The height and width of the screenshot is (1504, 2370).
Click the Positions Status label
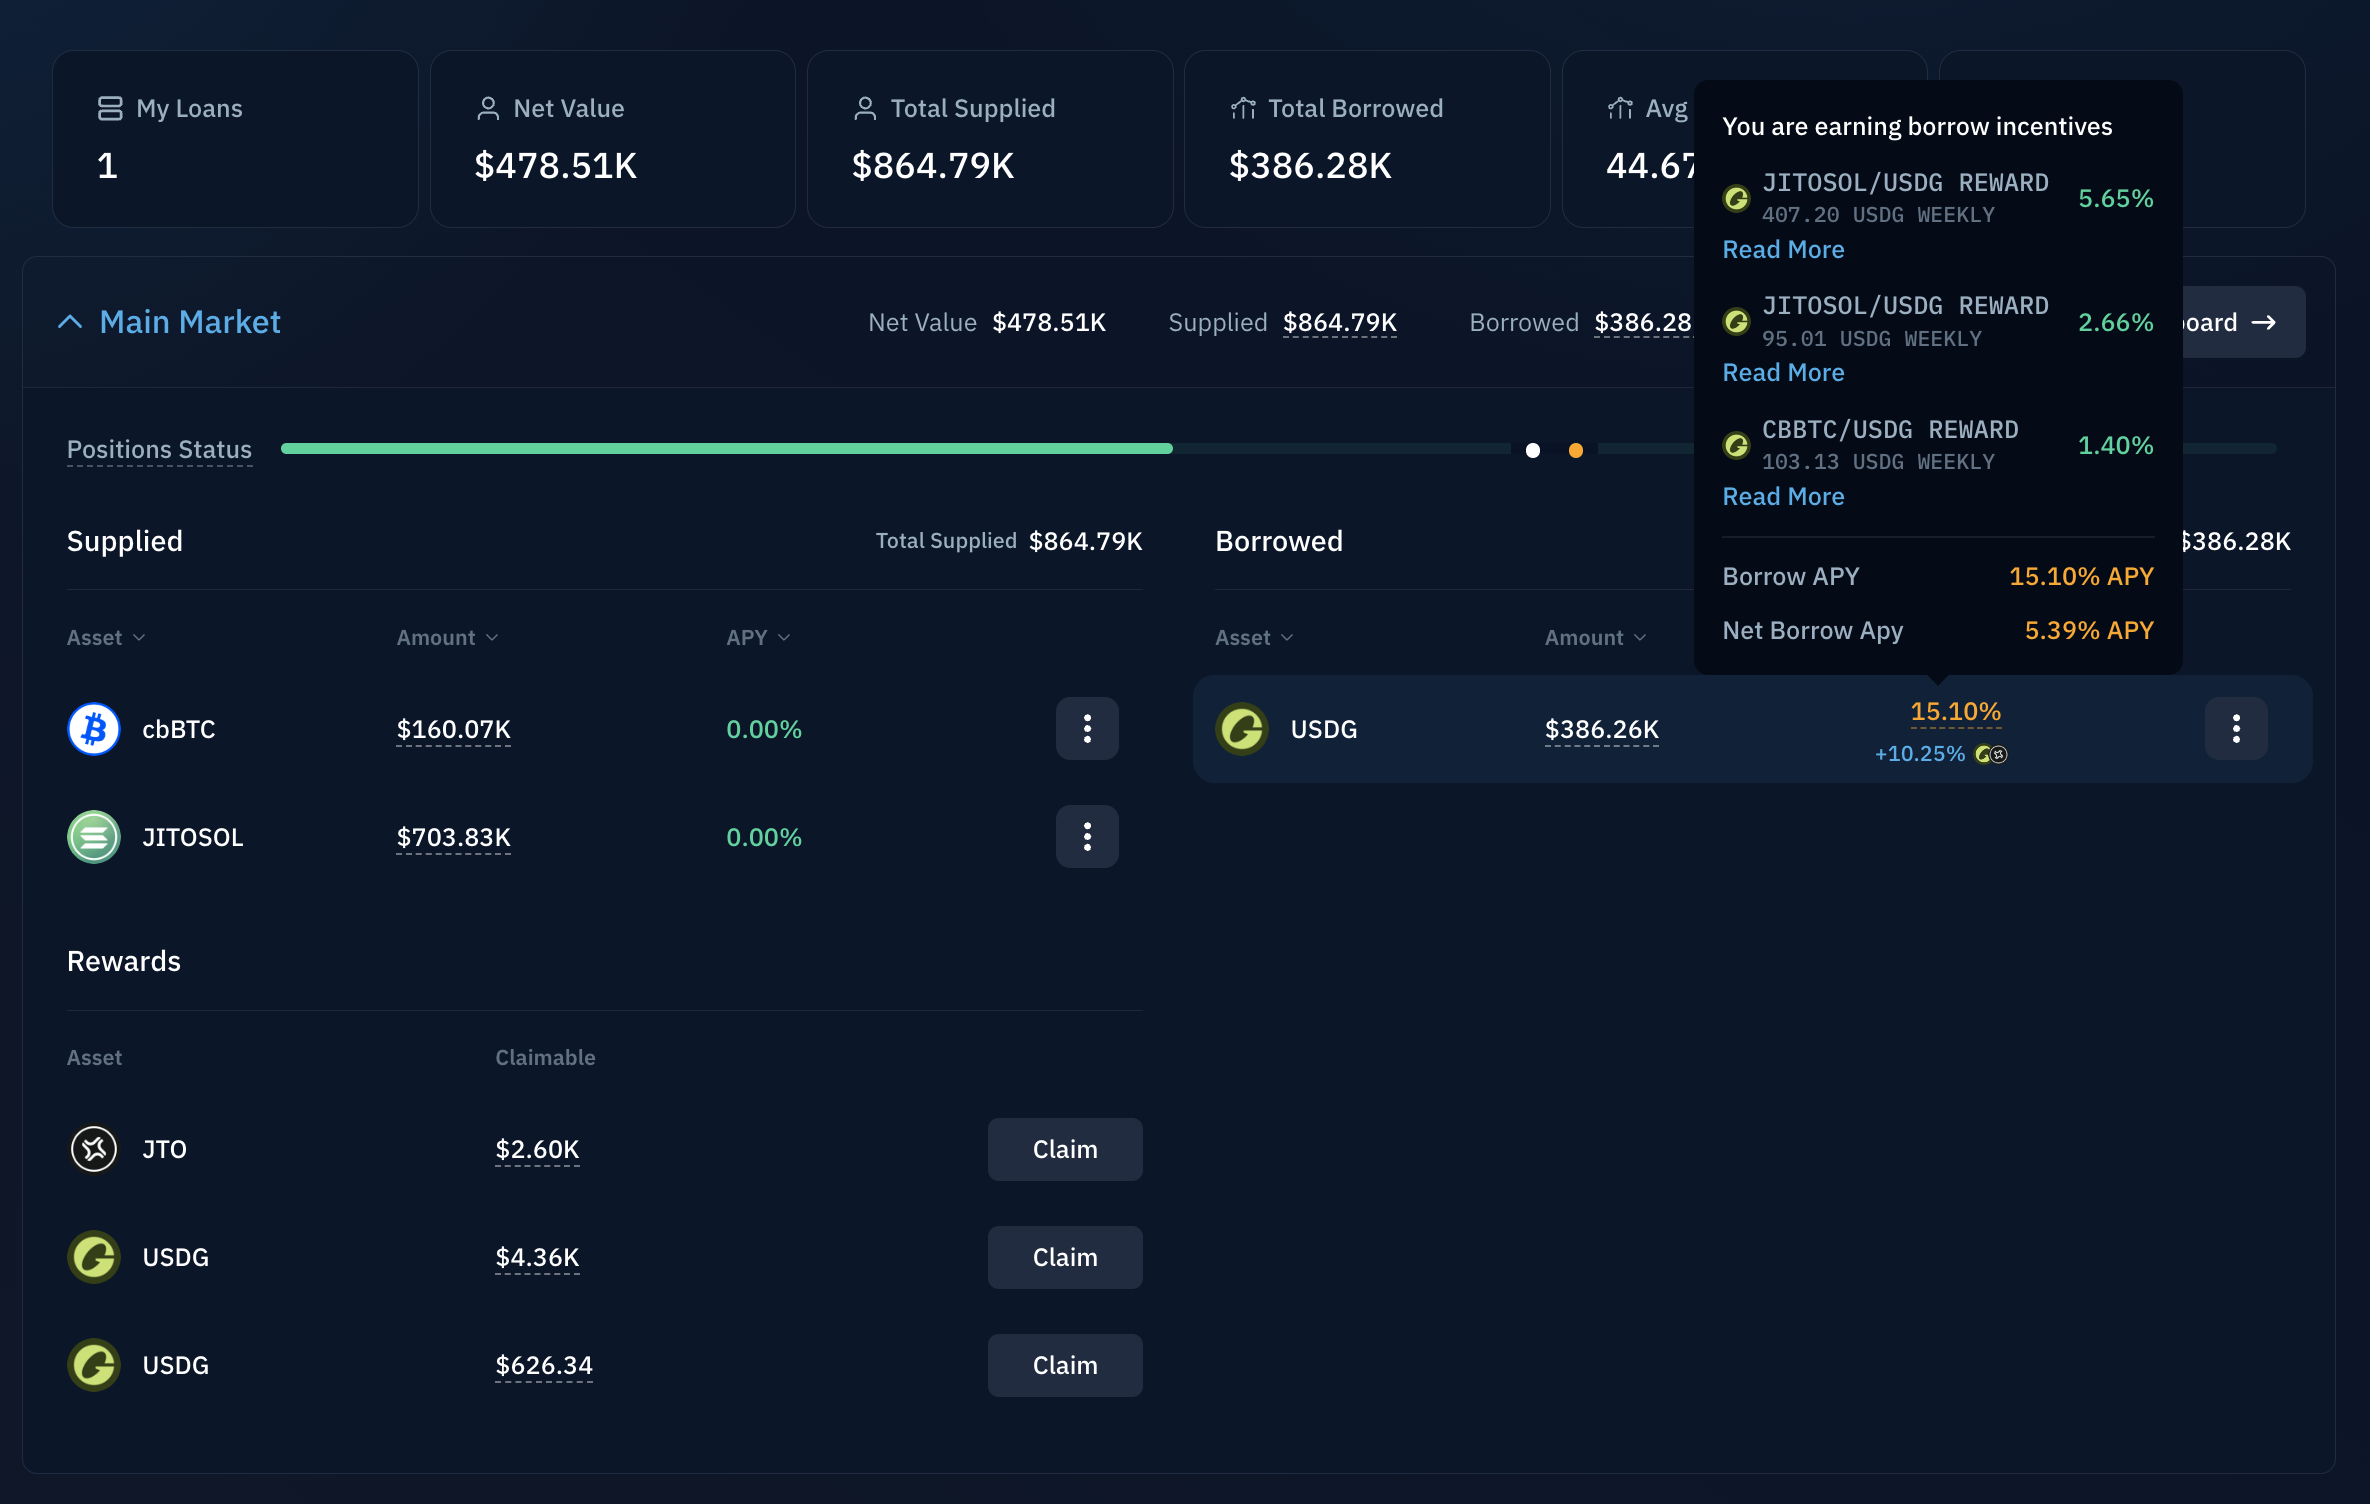pyautogui.click(x=159, y=450)
